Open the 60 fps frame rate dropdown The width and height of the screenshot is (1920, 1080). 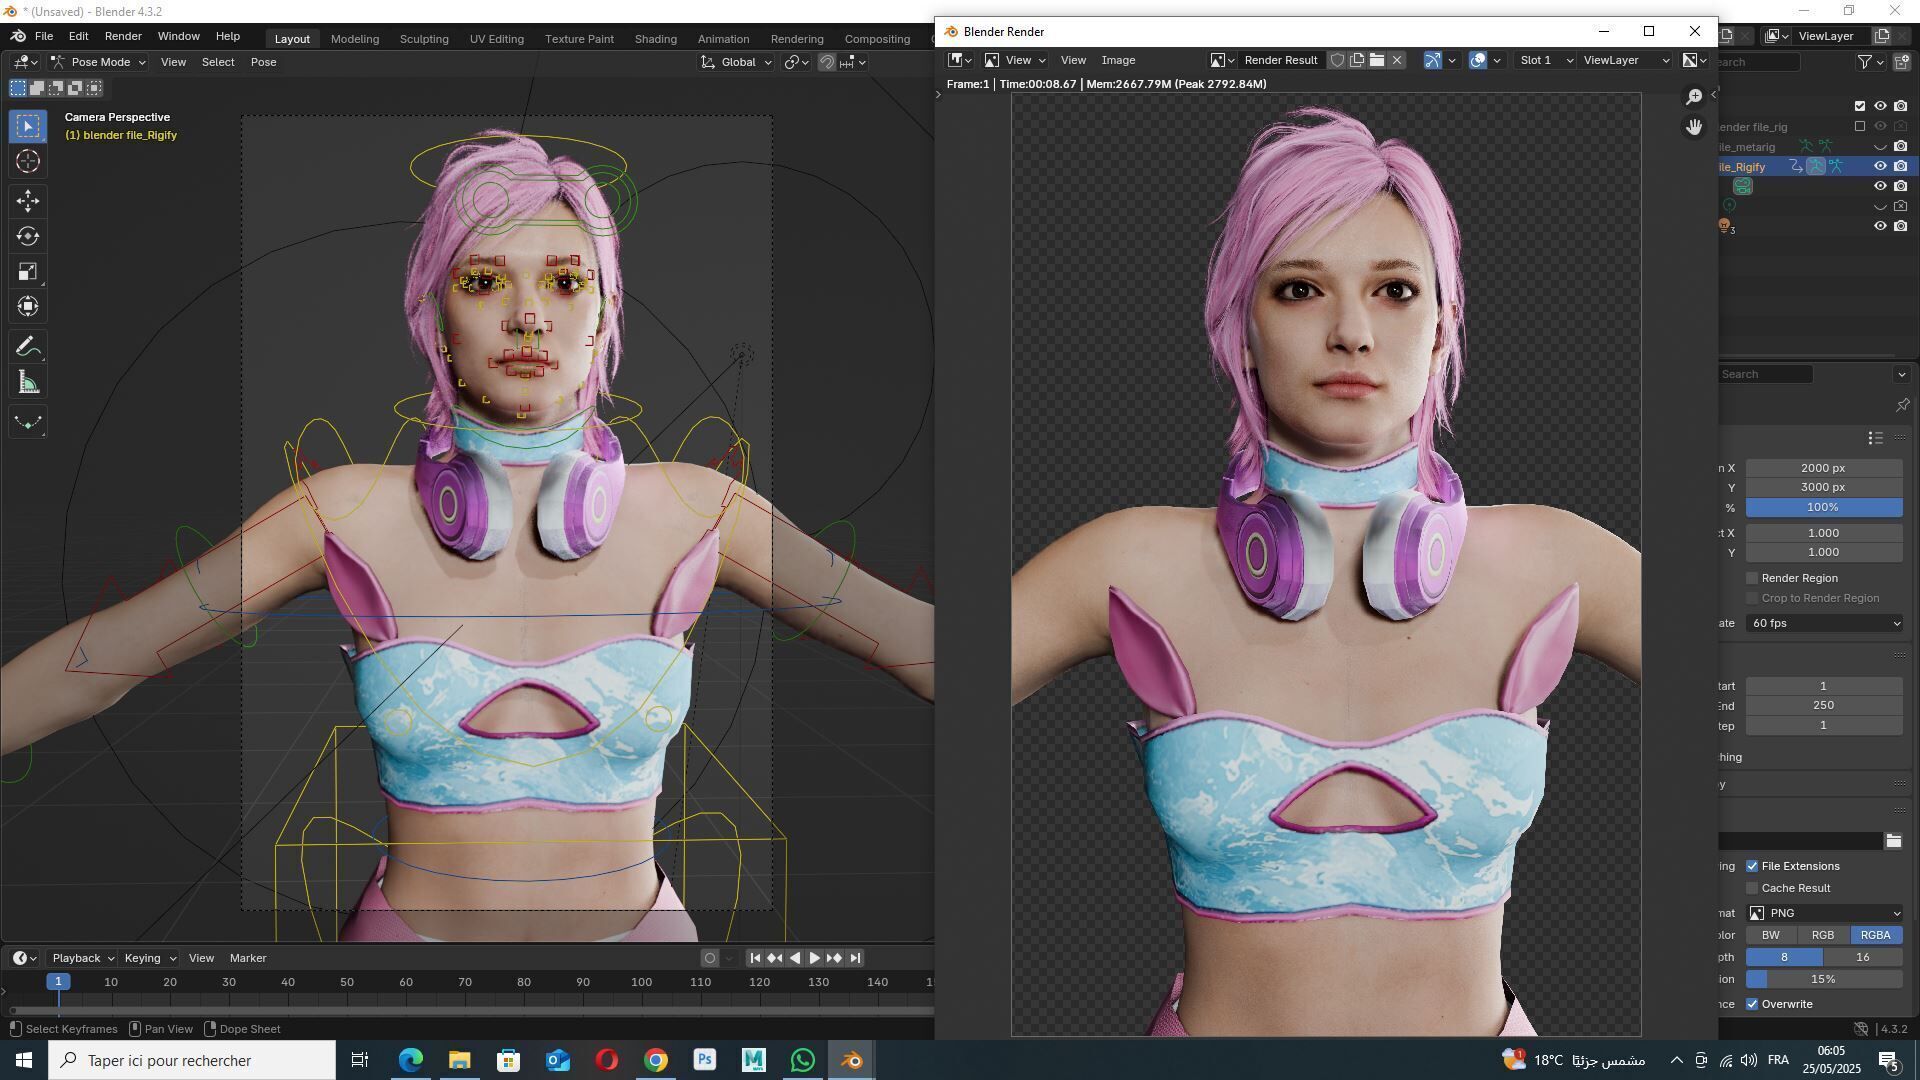pos(1823,623)
